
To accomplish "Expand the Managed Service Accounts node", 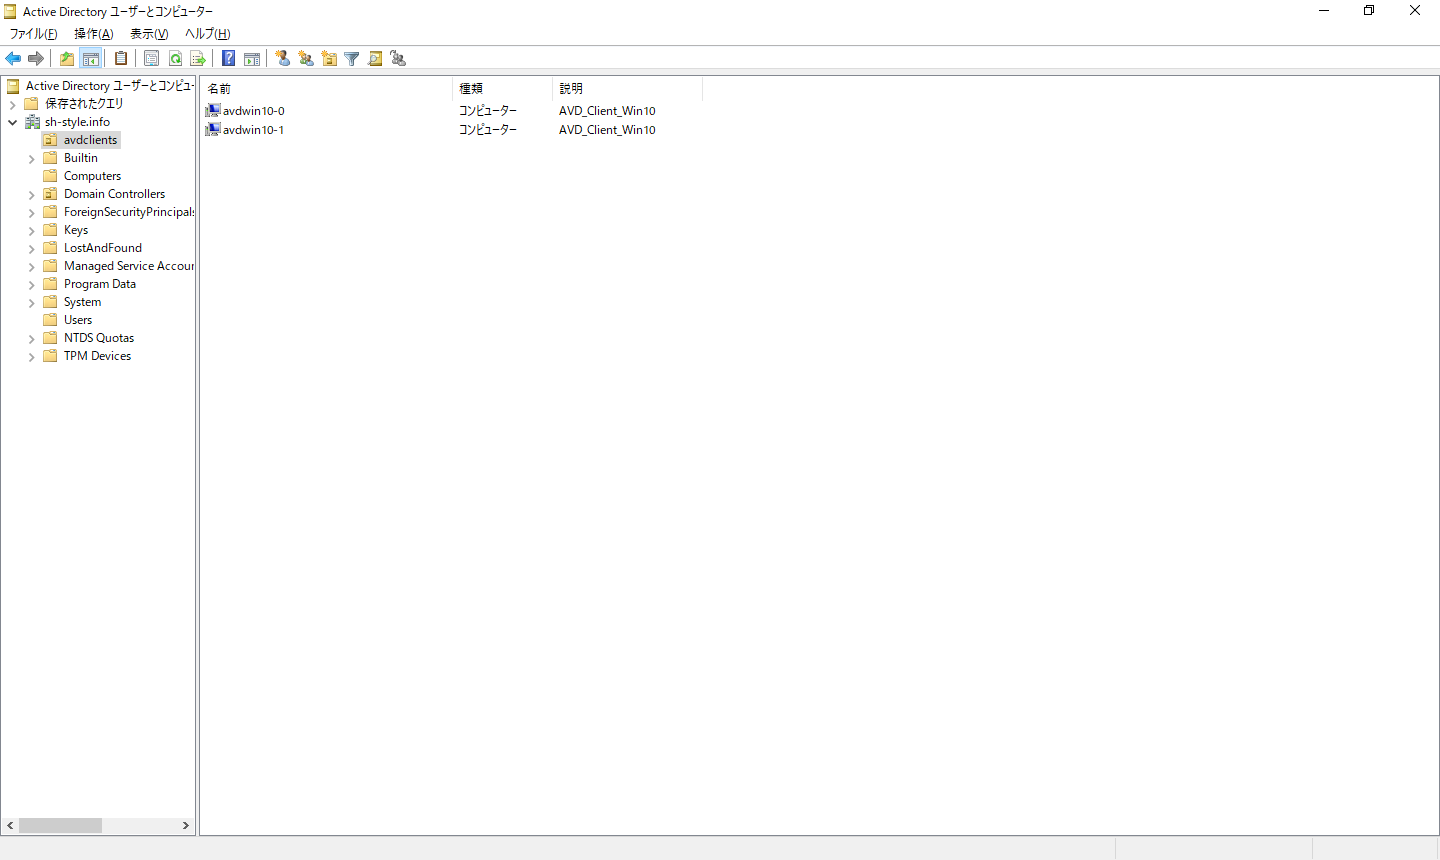I will click(31, 266).
